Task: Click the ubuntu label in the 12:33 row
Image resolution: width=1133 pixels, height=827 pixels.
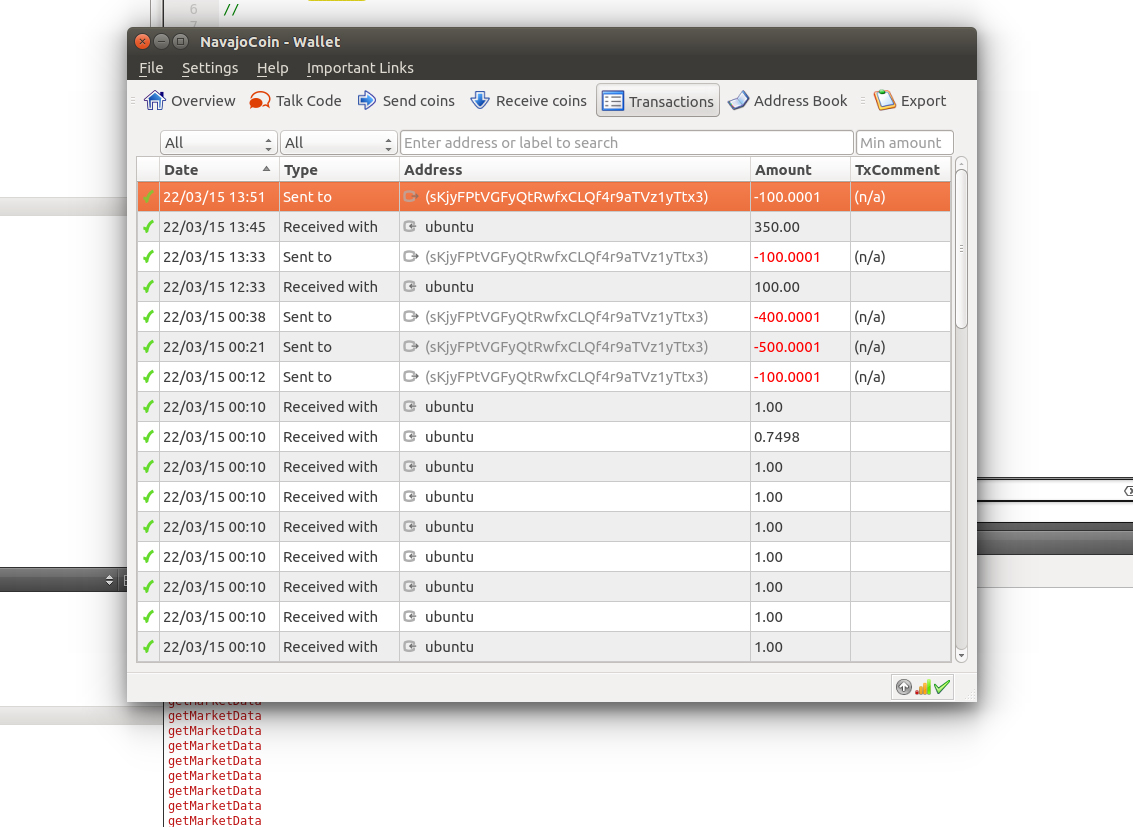Action: click(449, 287)
